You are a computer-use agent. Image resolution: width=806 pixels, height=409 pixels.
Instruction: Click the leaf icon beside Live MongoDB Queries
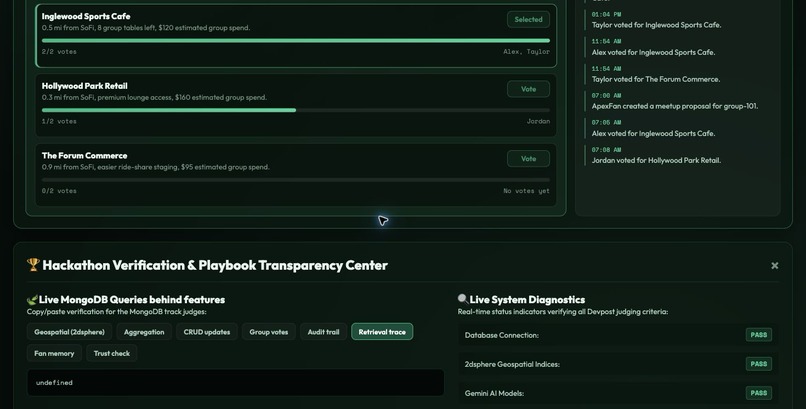tap(32, 300)
